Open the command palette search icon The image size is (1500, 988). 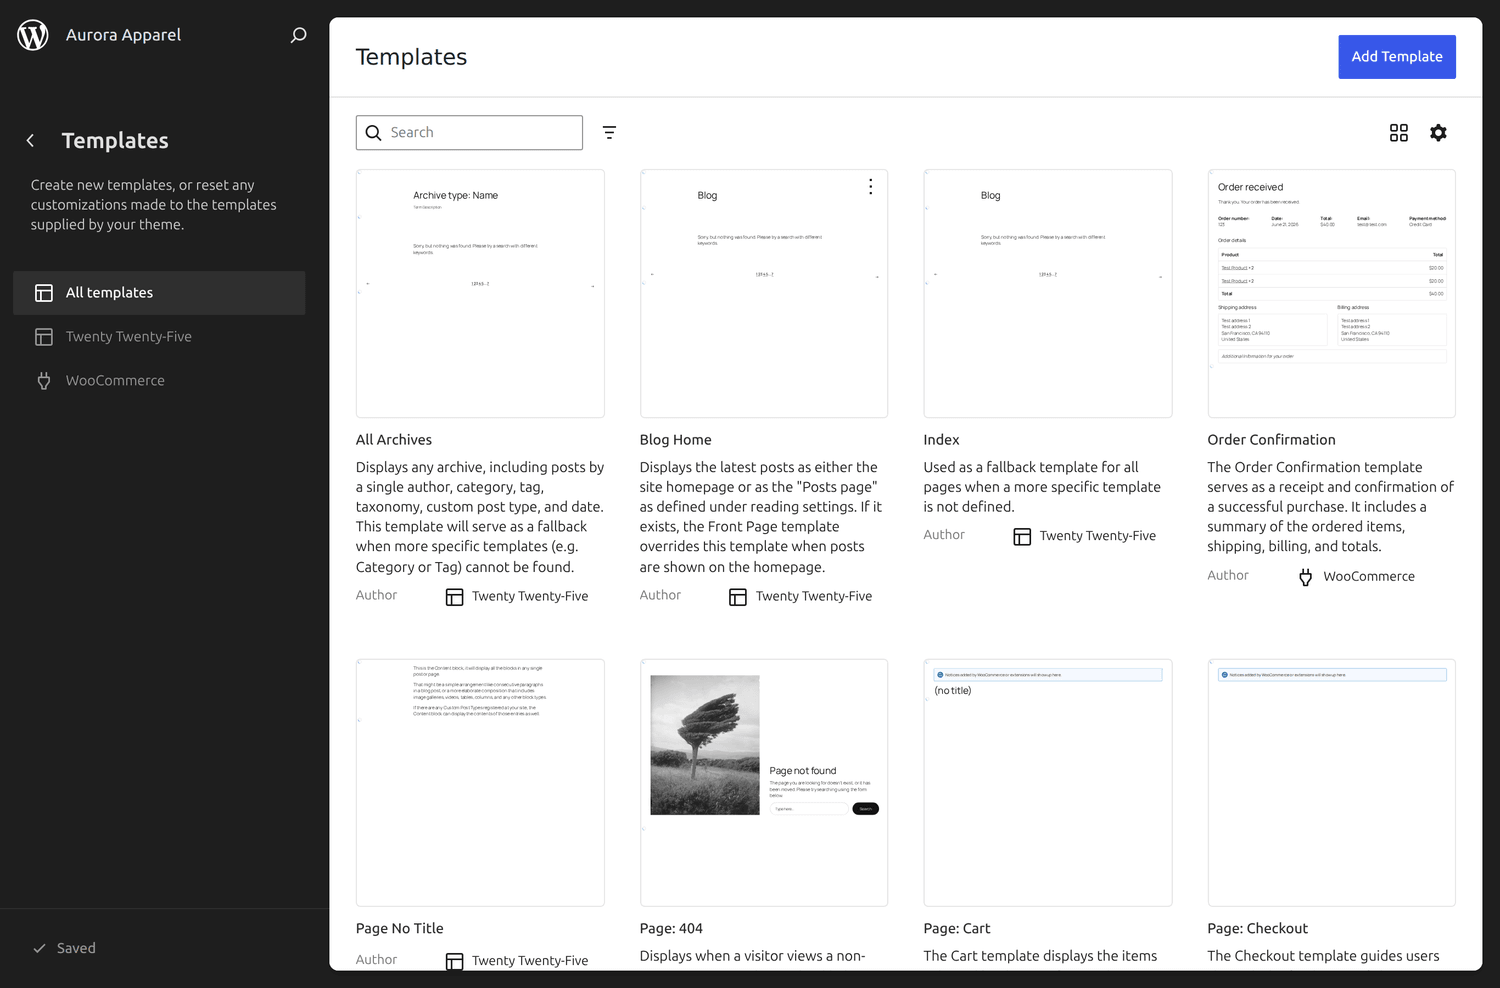[298, 35]
